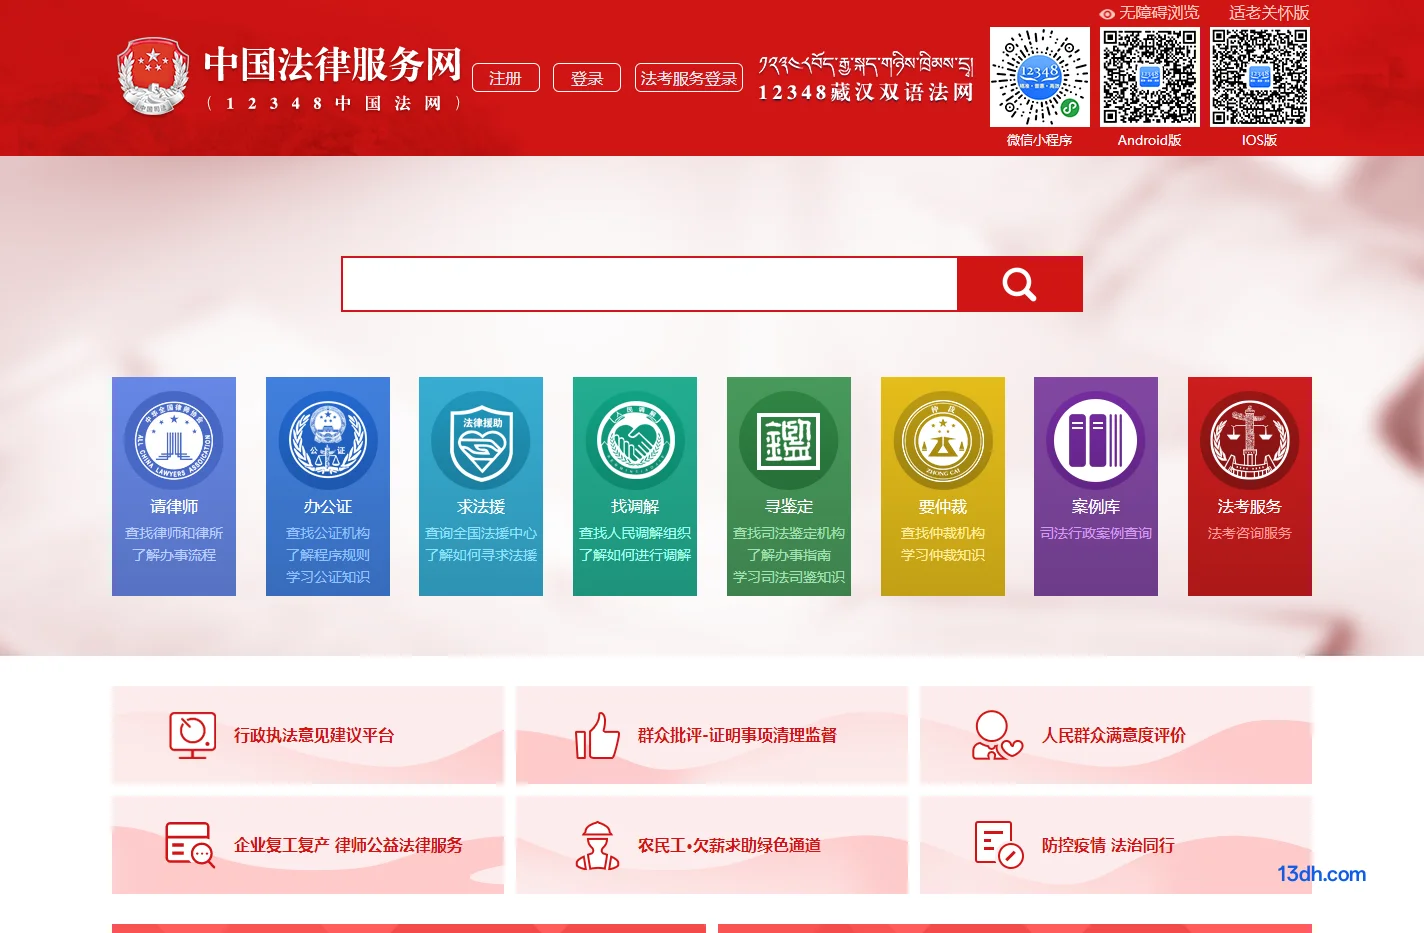The image size is (1424, 933).
Task: Click 了解办事指南 text under 寻鉴定
Action: pyautogui.click(x=789, y=555)
